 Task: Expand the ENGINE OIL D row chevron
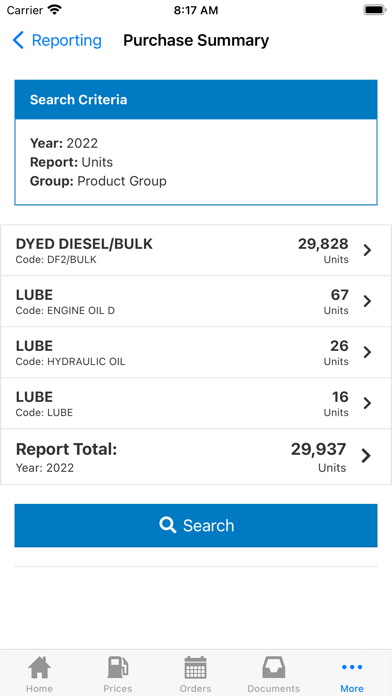(367, 301)
